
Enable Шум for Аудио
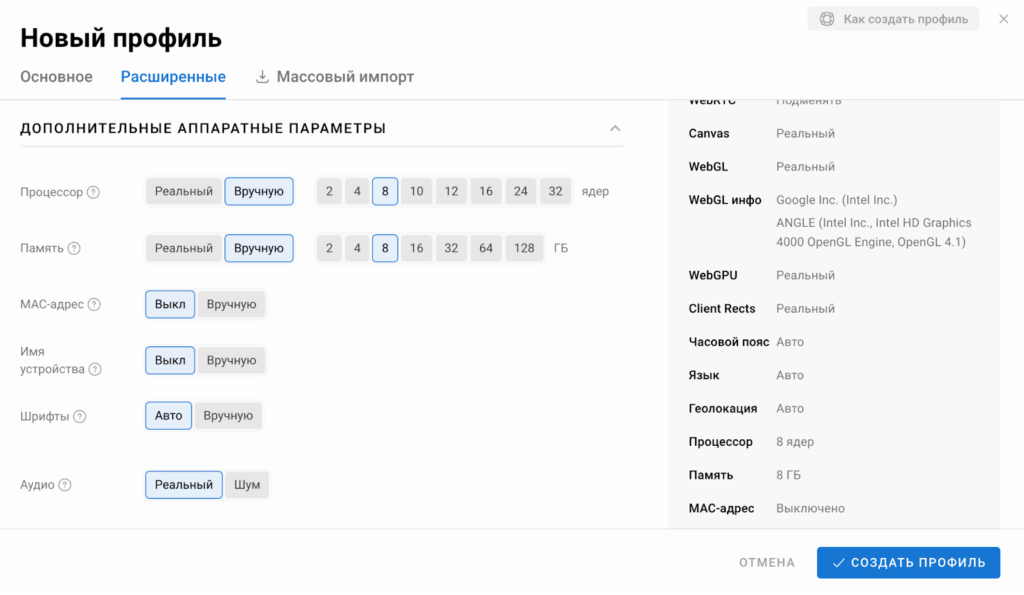pos(247,485)
